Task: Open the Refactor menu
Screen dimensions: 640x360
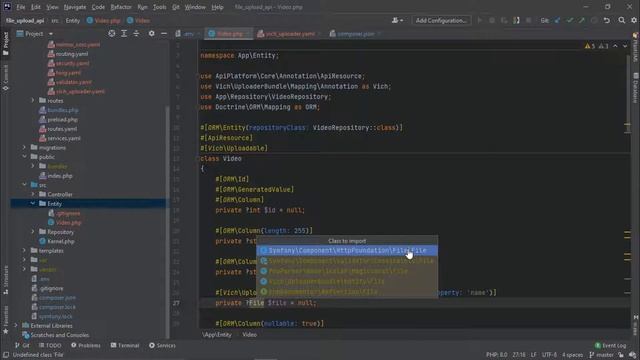Action: (121, 7)
